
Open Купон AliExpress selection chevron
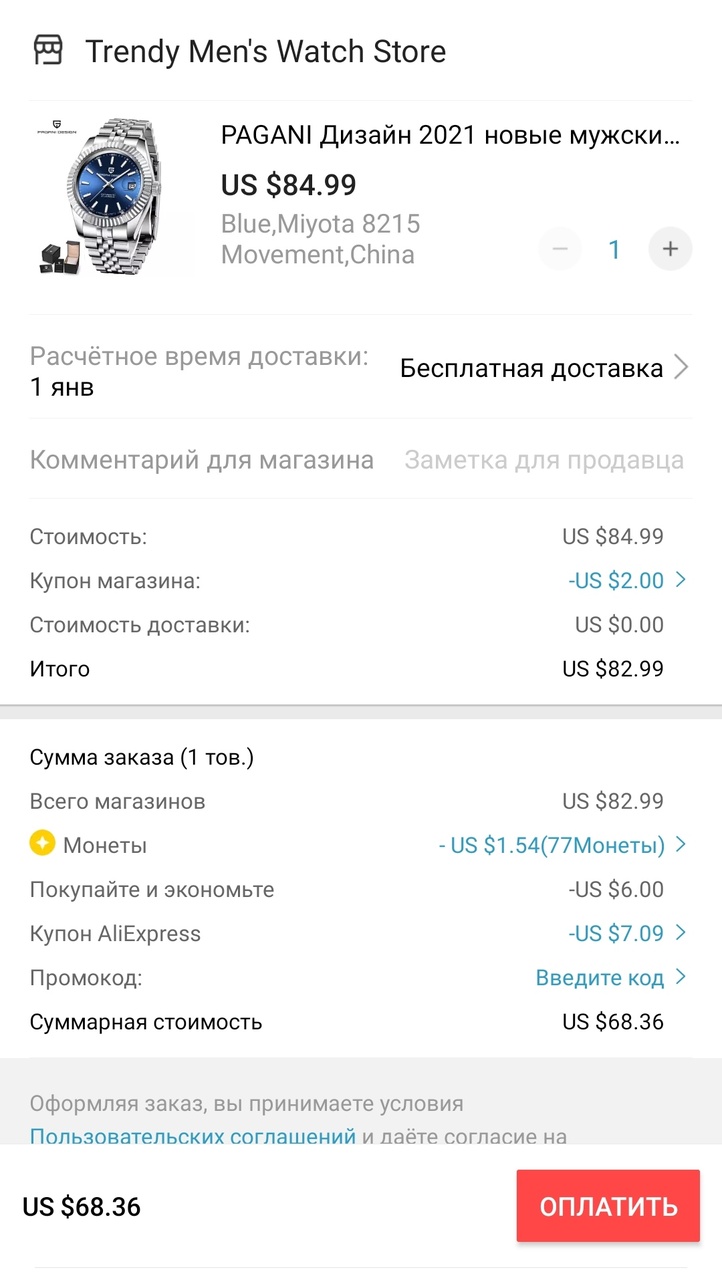pyautogui.click(x=681, y=932)
